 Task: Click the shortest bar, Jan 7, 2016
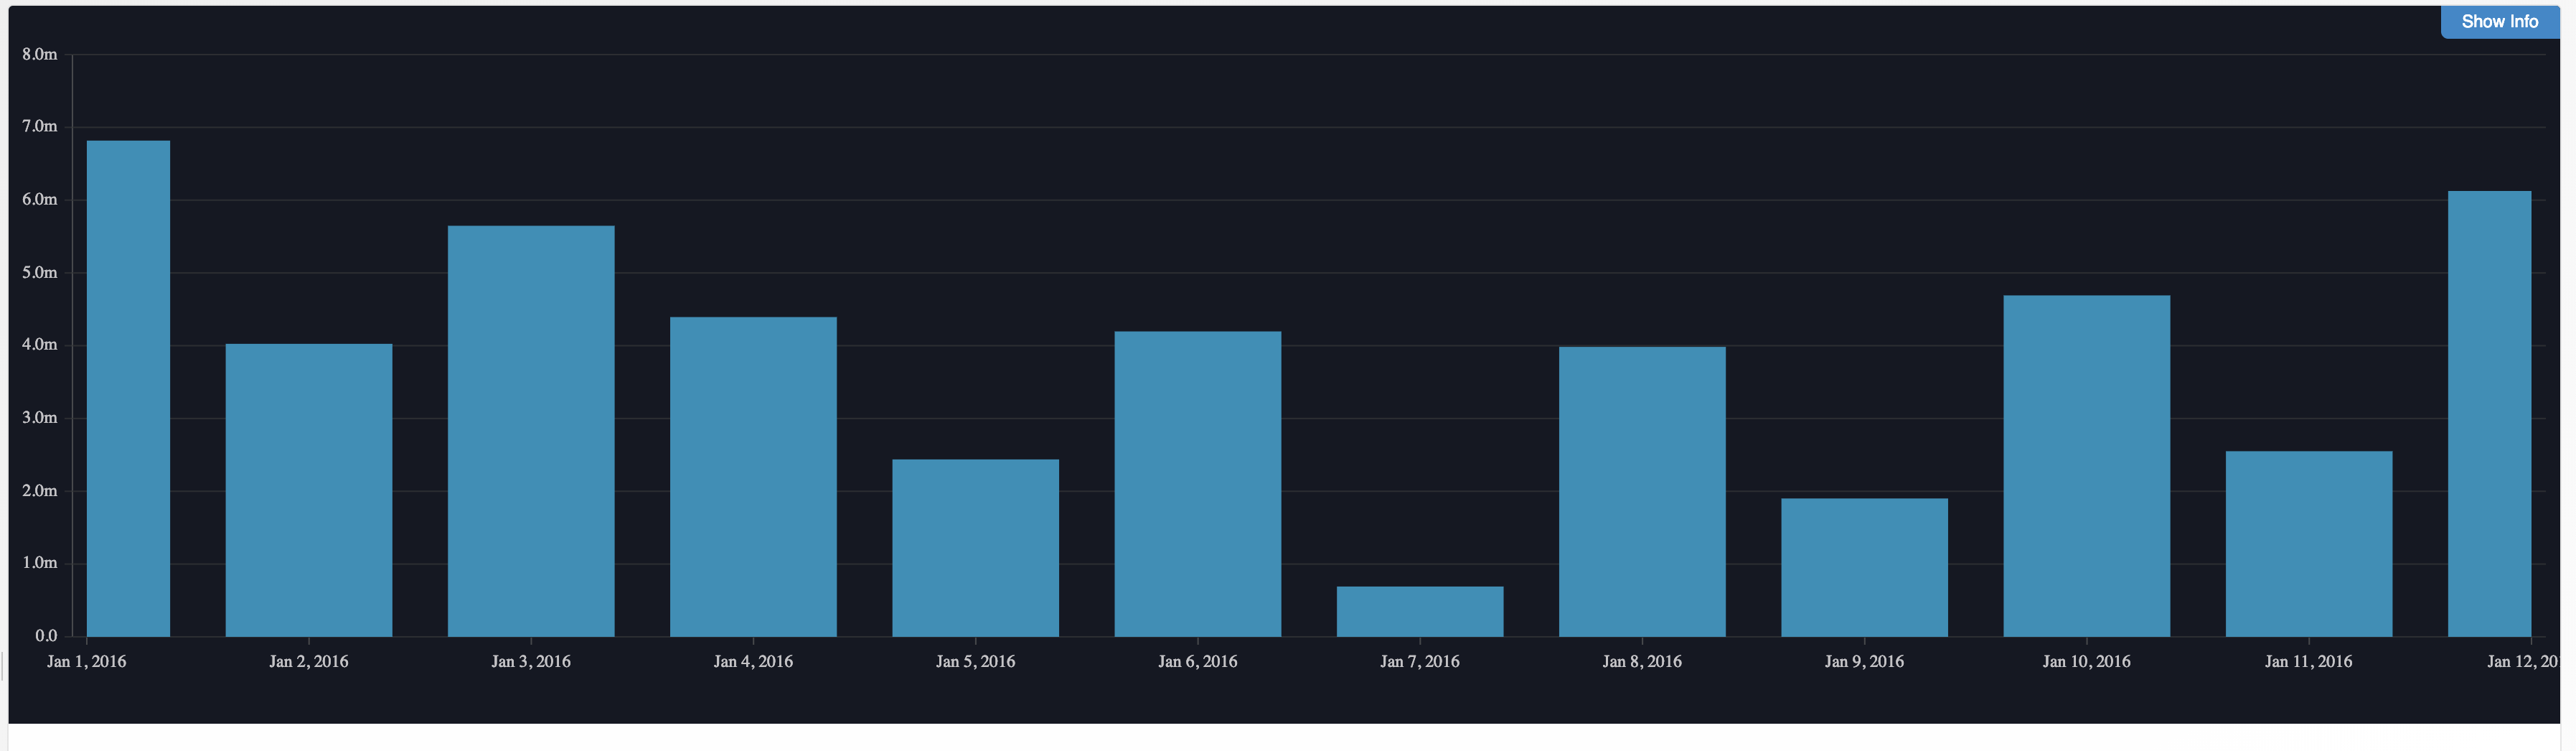click(x=1419, y=611)
